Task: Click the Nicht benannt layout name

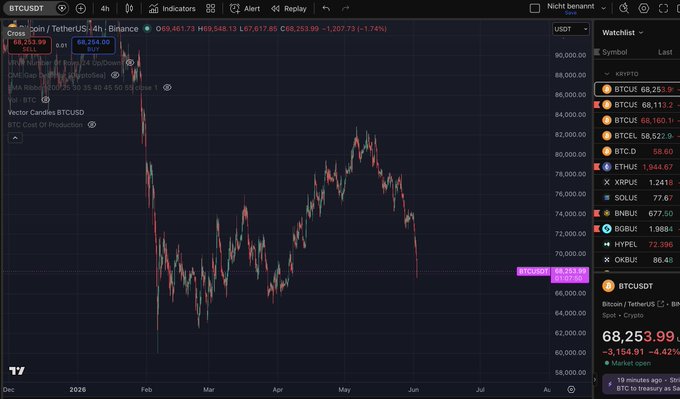Action: [570, 6]
